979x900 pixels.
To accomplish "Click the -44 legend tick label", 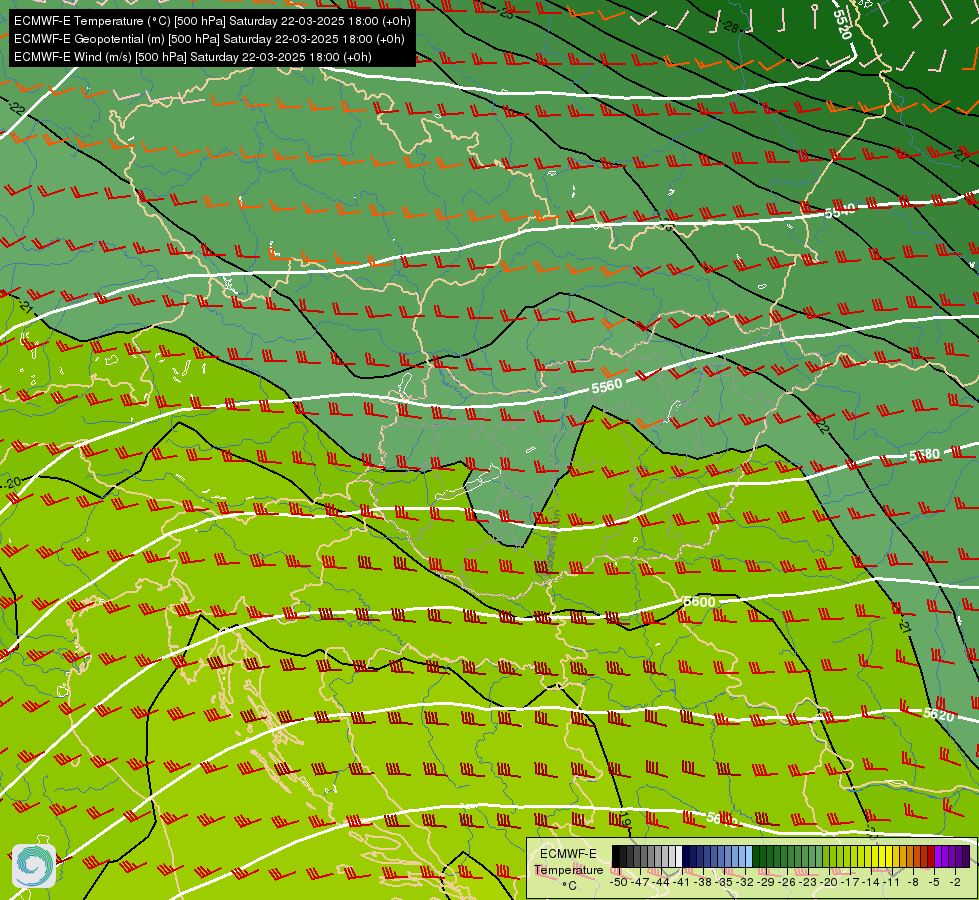I will click(x=661, y=882).
